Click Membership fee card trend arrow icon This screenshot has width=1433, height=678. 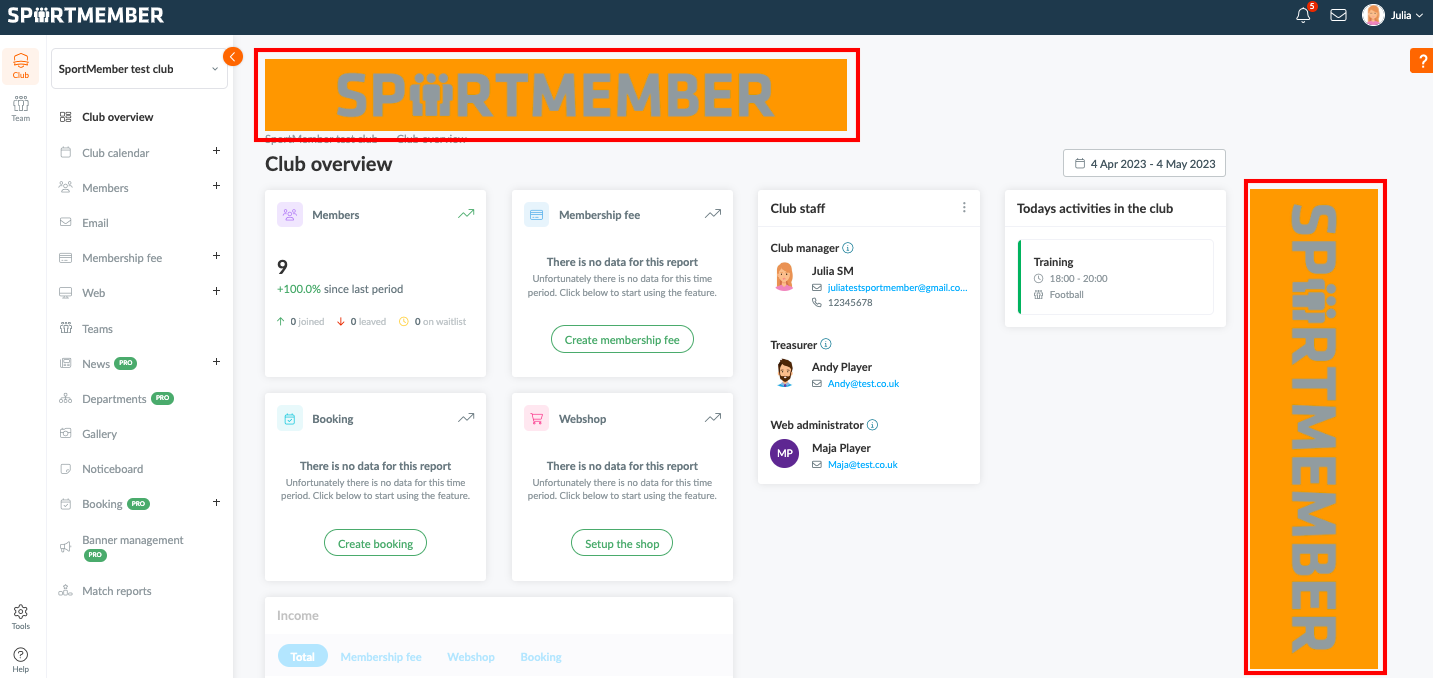[712, 214]
